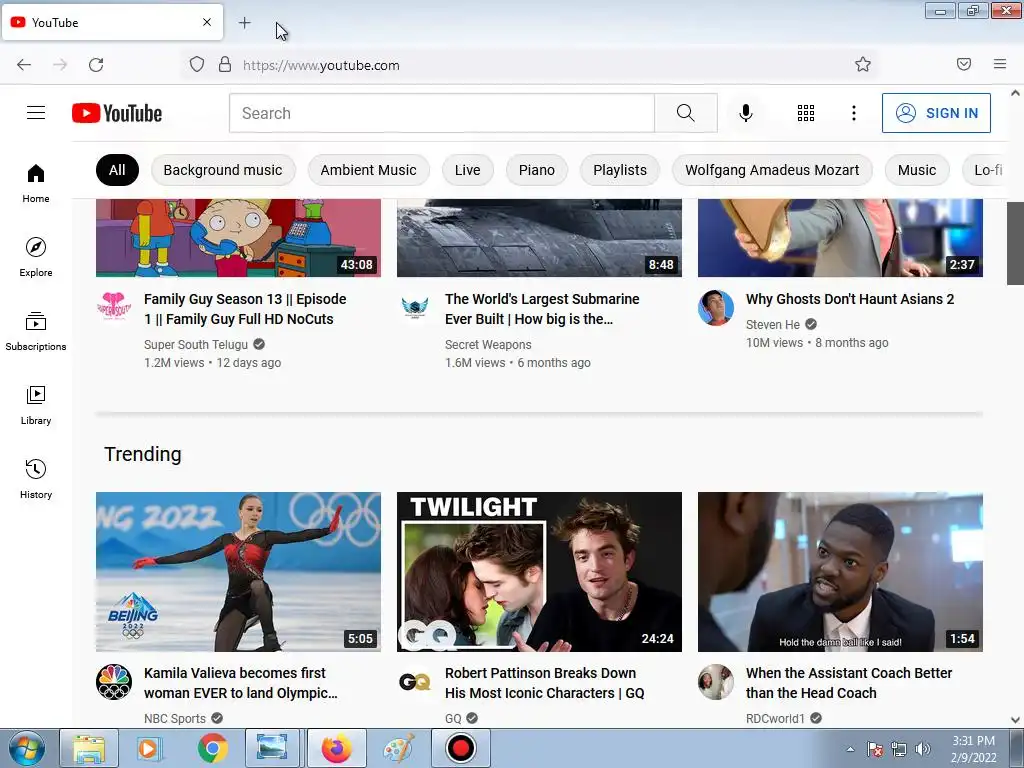Open When the Assistant Coach Better title
This screenshot has width=1024, height=768.
click(x=849, y=683)
